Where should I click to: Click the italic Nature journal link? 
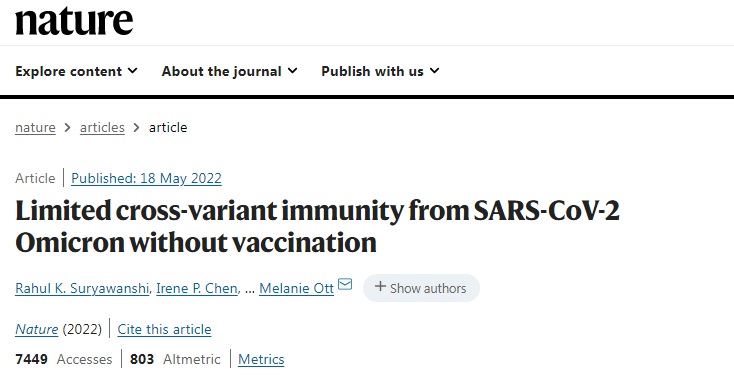37,330
